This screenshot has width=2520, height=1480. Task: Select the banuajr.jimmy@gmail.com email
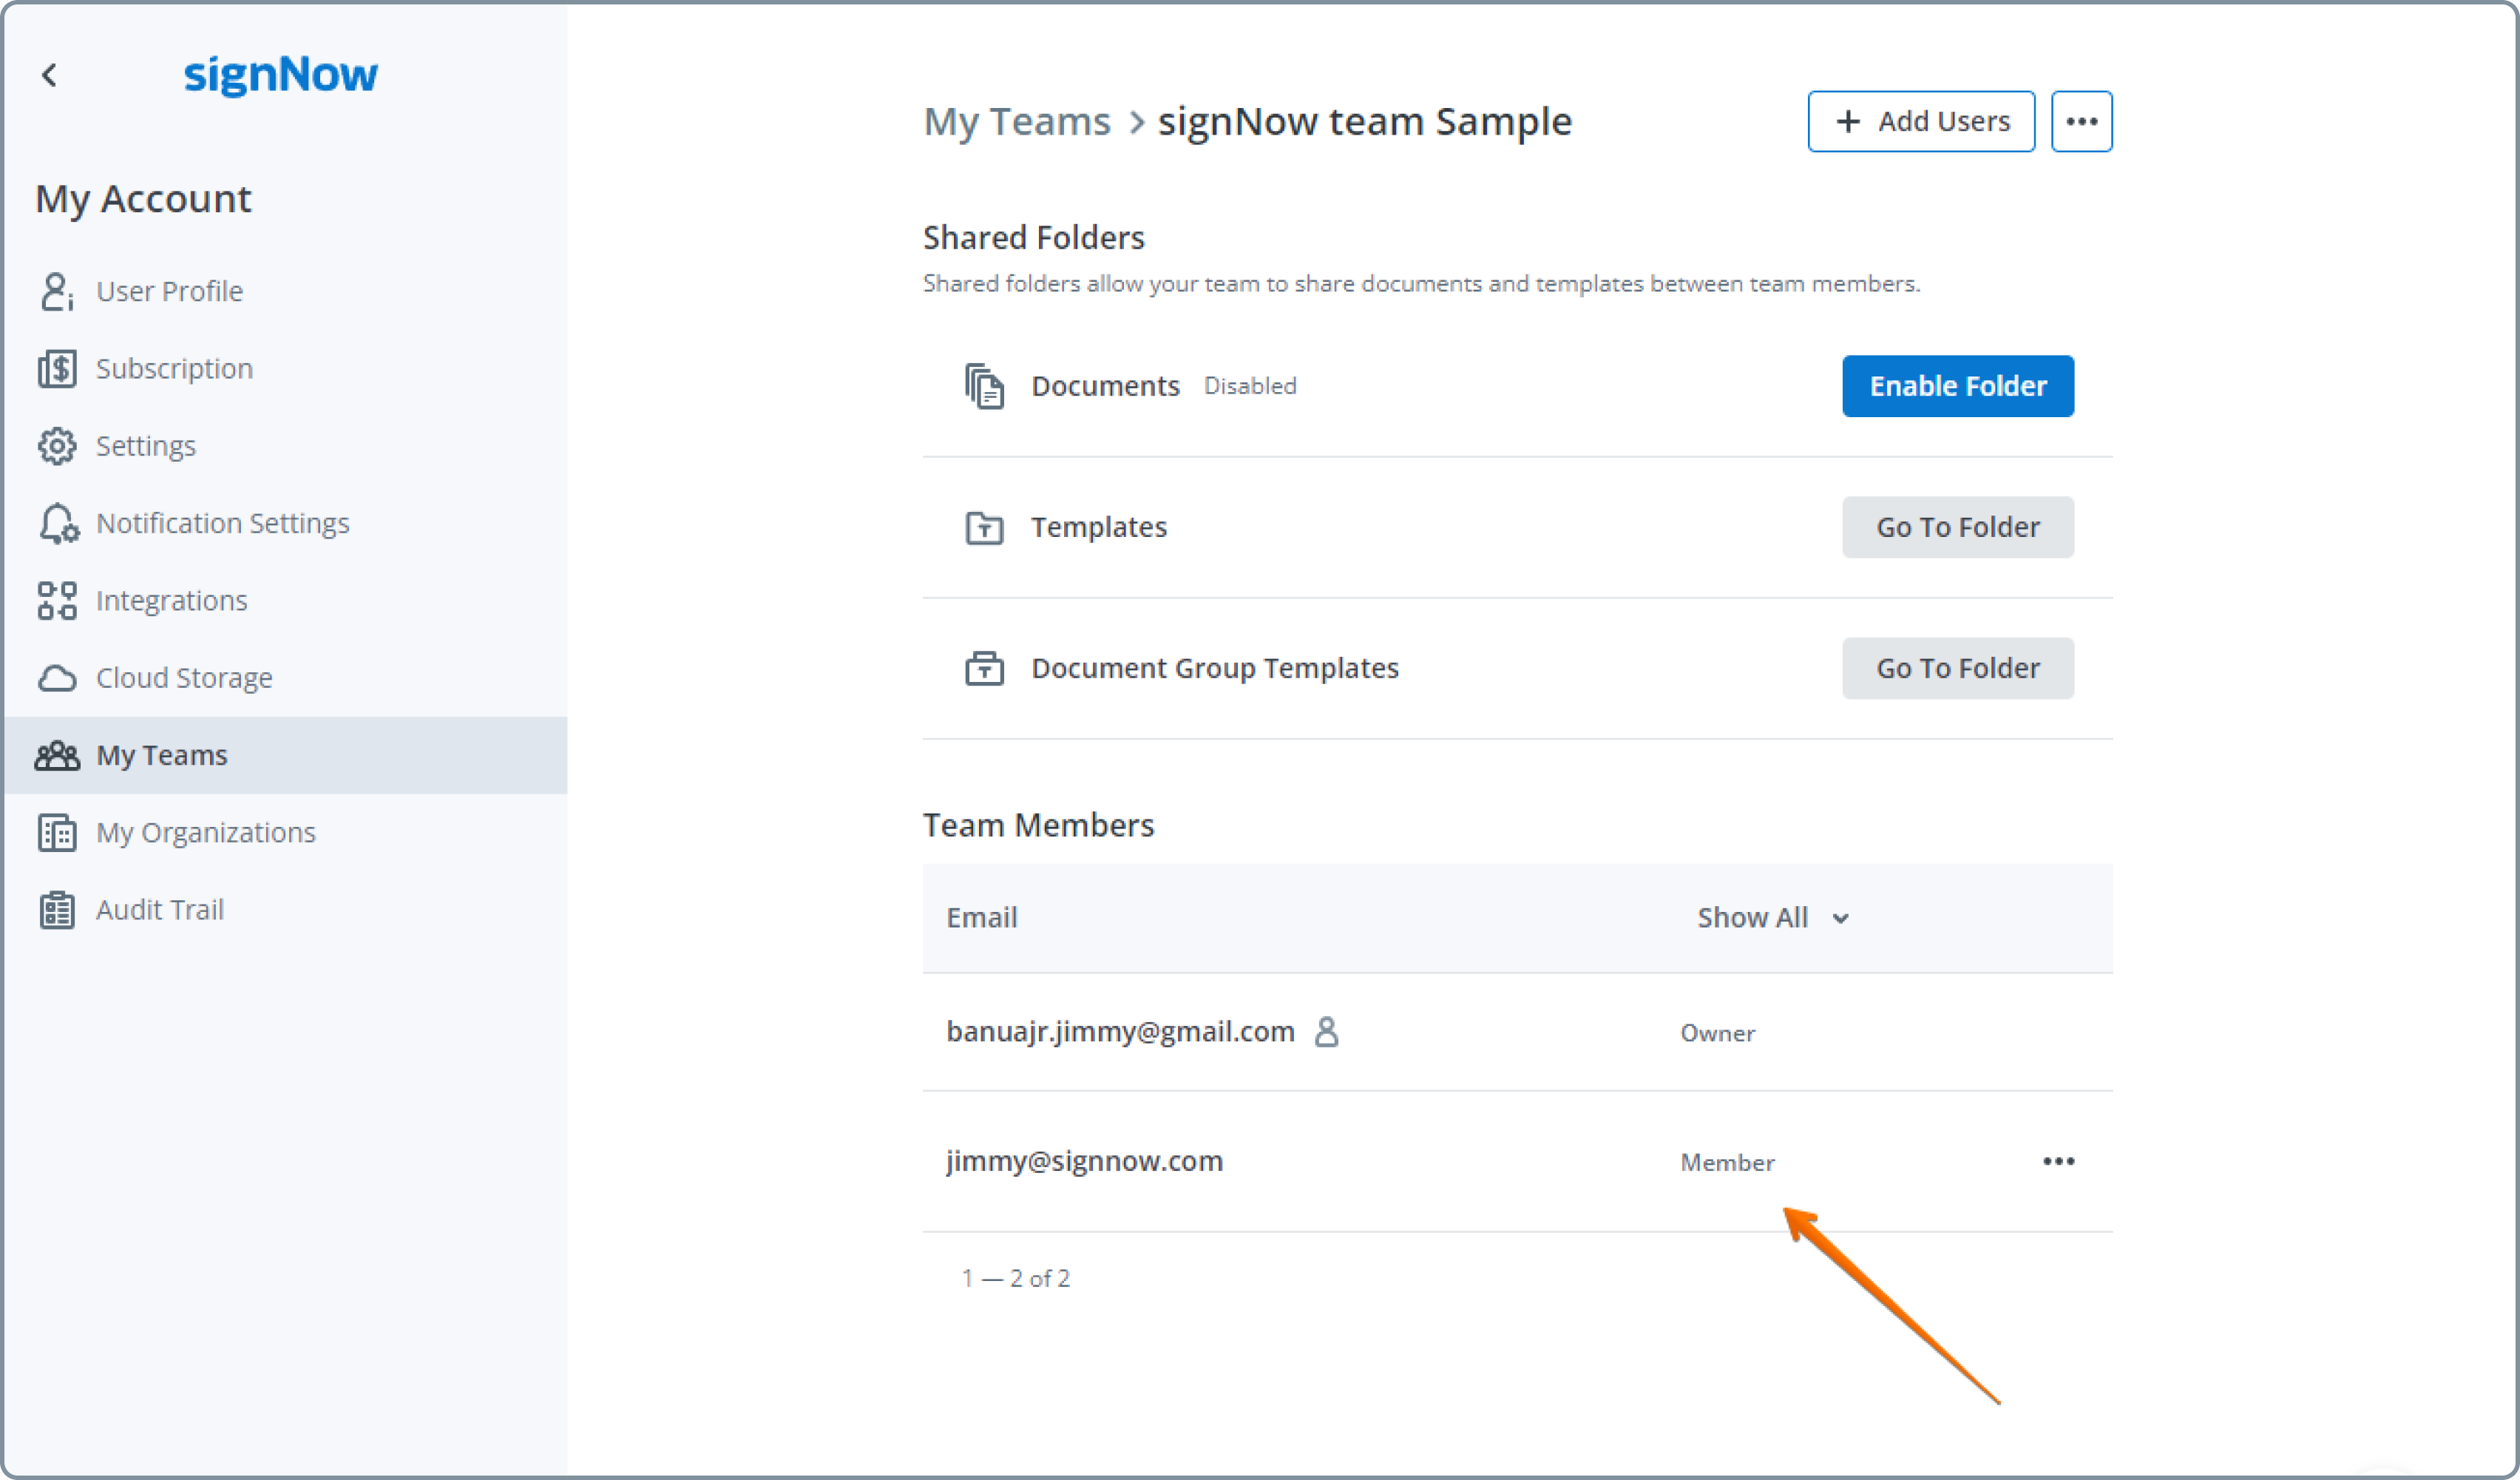pyautogui.click(x=1120, y=1031)
